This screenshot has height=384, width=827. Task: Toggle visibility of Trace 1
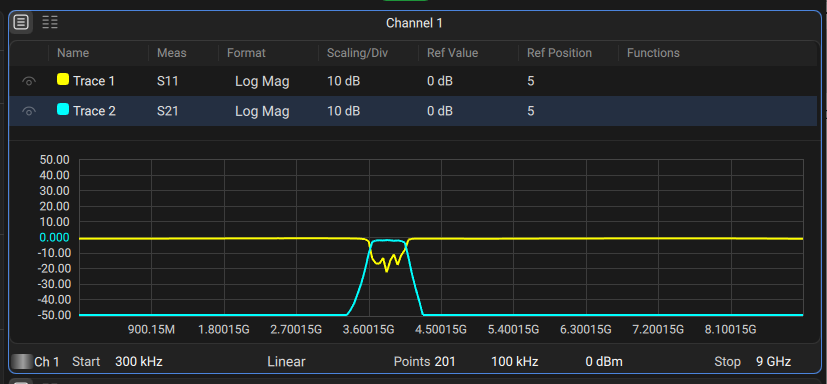(29, 81)
